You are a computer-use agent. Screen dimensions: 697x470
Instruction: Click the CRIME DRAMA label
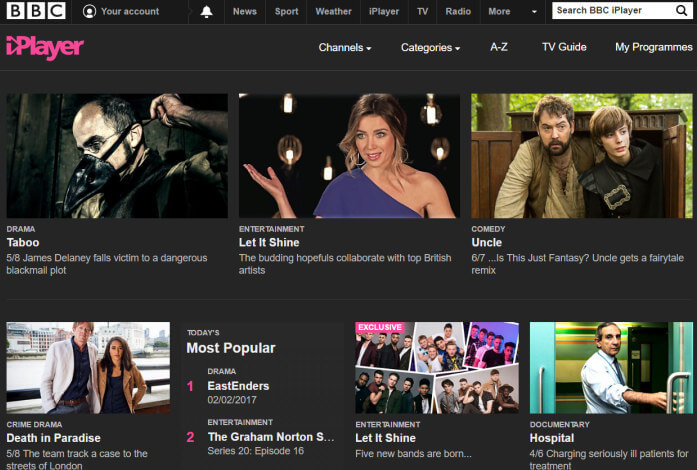tap(34, 425)
